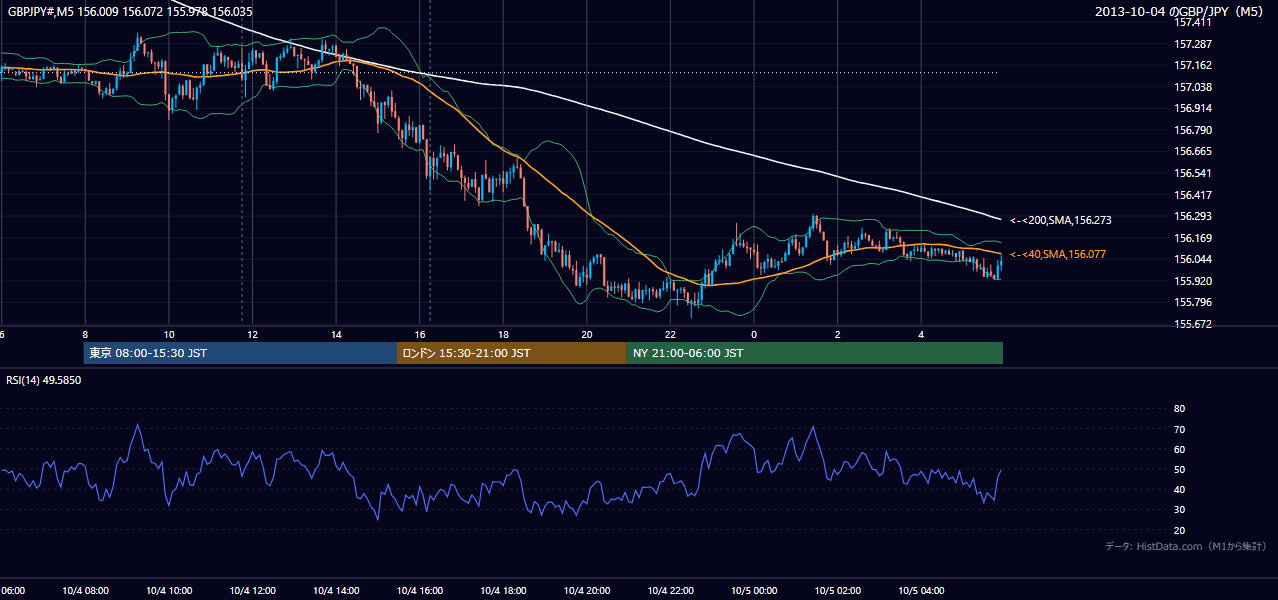Select the chart title 2013-10-04 のGBP/JPY (M5)
The width and height of the screenshot is (1278, 600).
[x=1181, y=12]
